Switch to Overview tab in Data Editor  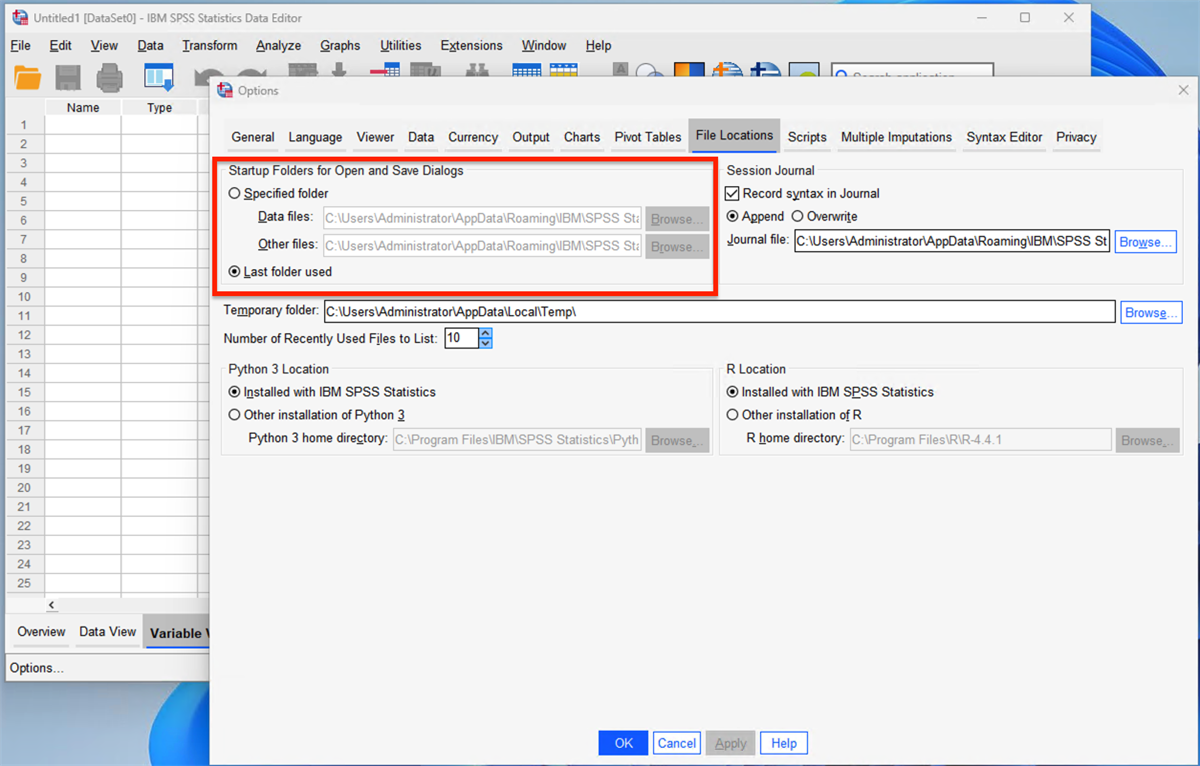(41, 632)
